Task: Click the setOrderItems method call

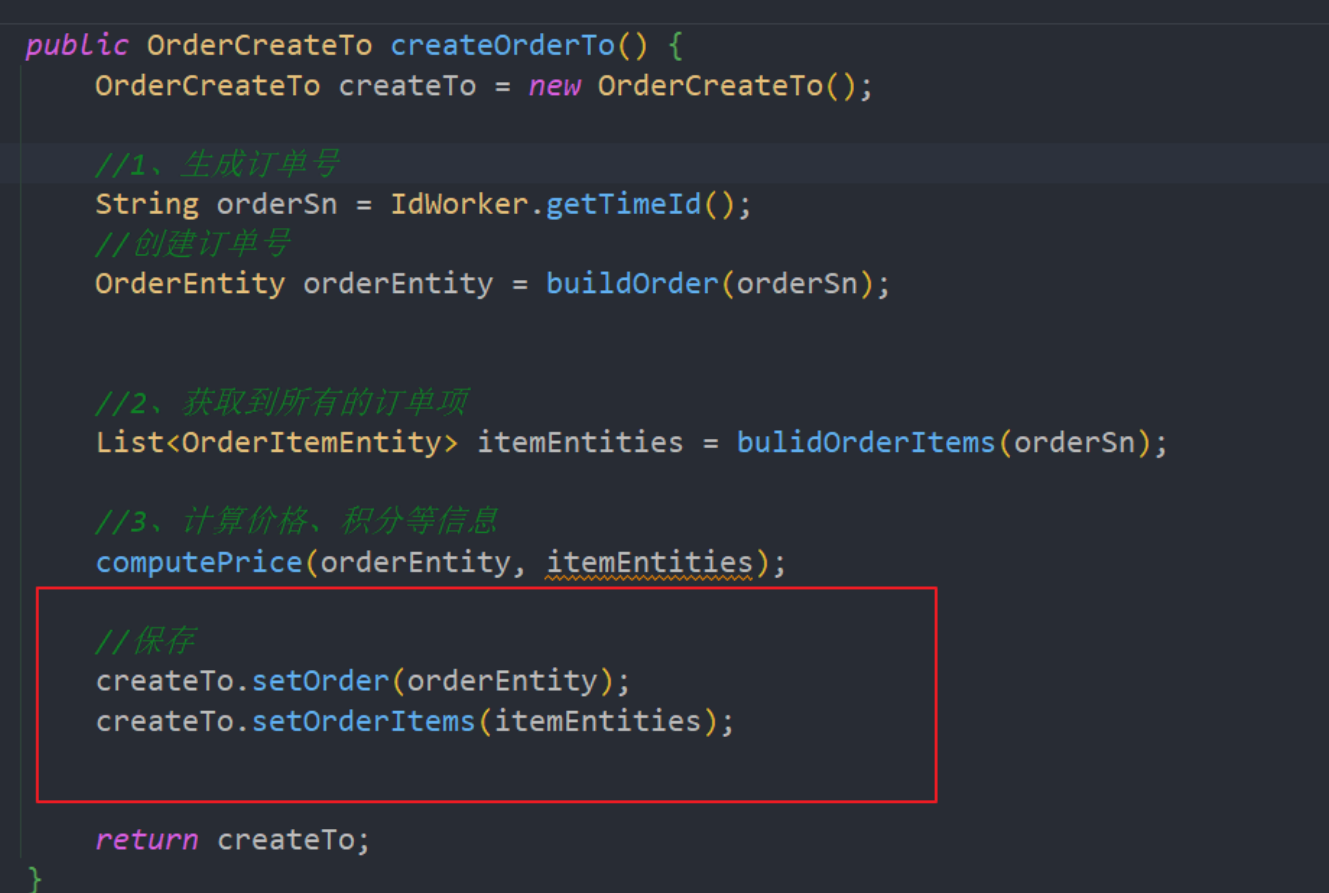Action: click(363, 721)
